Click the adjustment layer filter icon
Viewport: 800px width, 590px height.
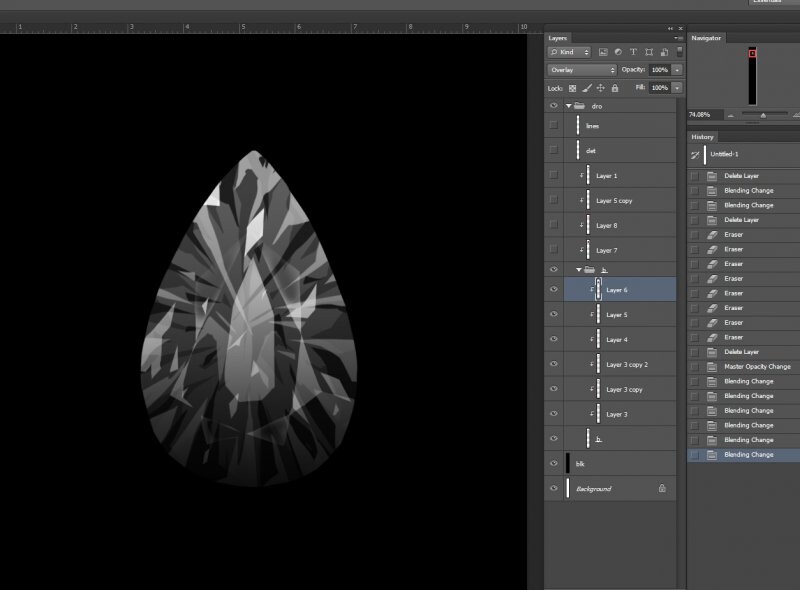pyautogui.click(x=617, y=52)
